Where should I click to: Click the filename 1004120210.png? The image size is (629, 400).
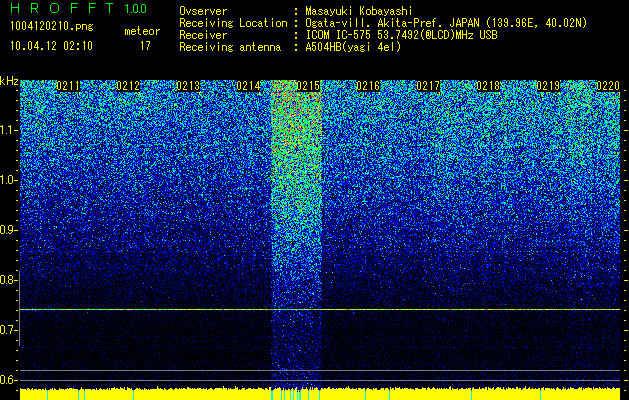(52, 27)
